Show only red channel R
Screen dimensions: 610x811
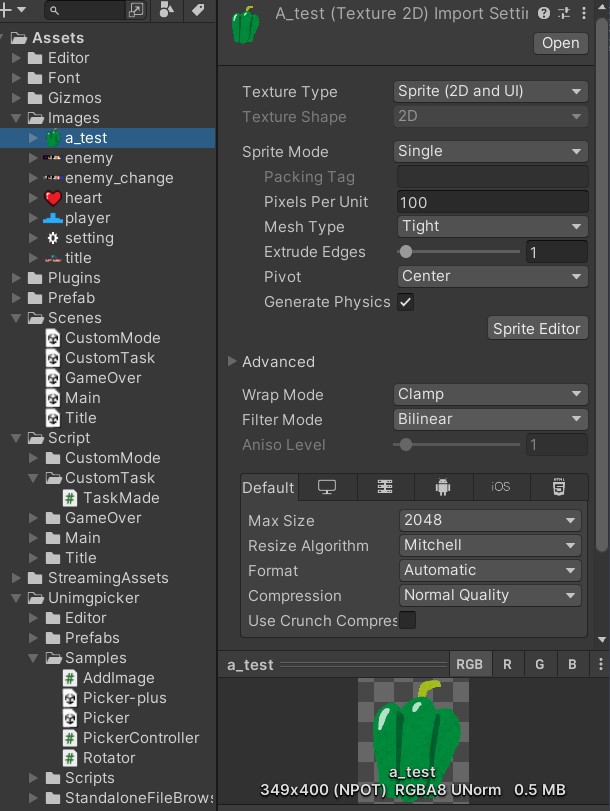[508, 665]
